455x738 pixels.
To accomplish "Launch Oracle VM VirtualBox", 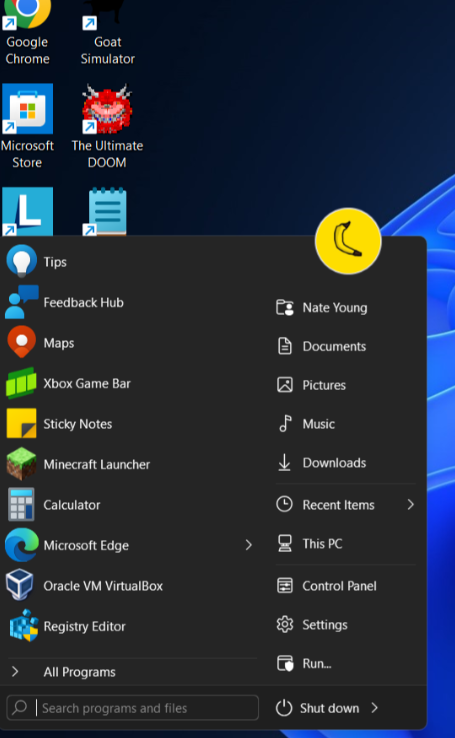I will 129,586.
